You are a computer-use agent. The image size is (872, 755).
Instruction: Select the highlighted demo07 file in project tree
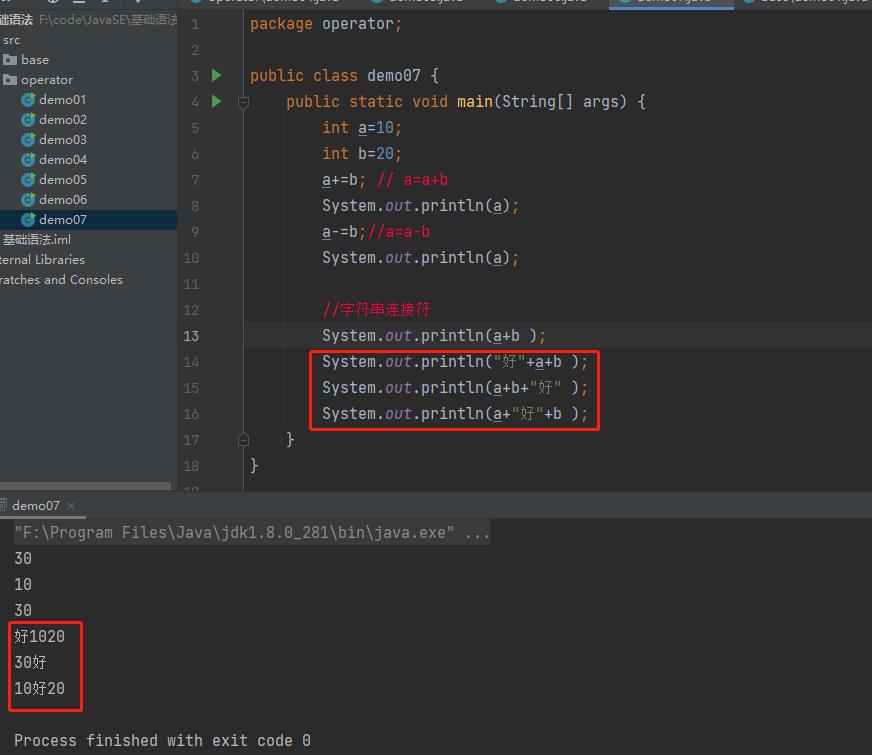(88, 220)
